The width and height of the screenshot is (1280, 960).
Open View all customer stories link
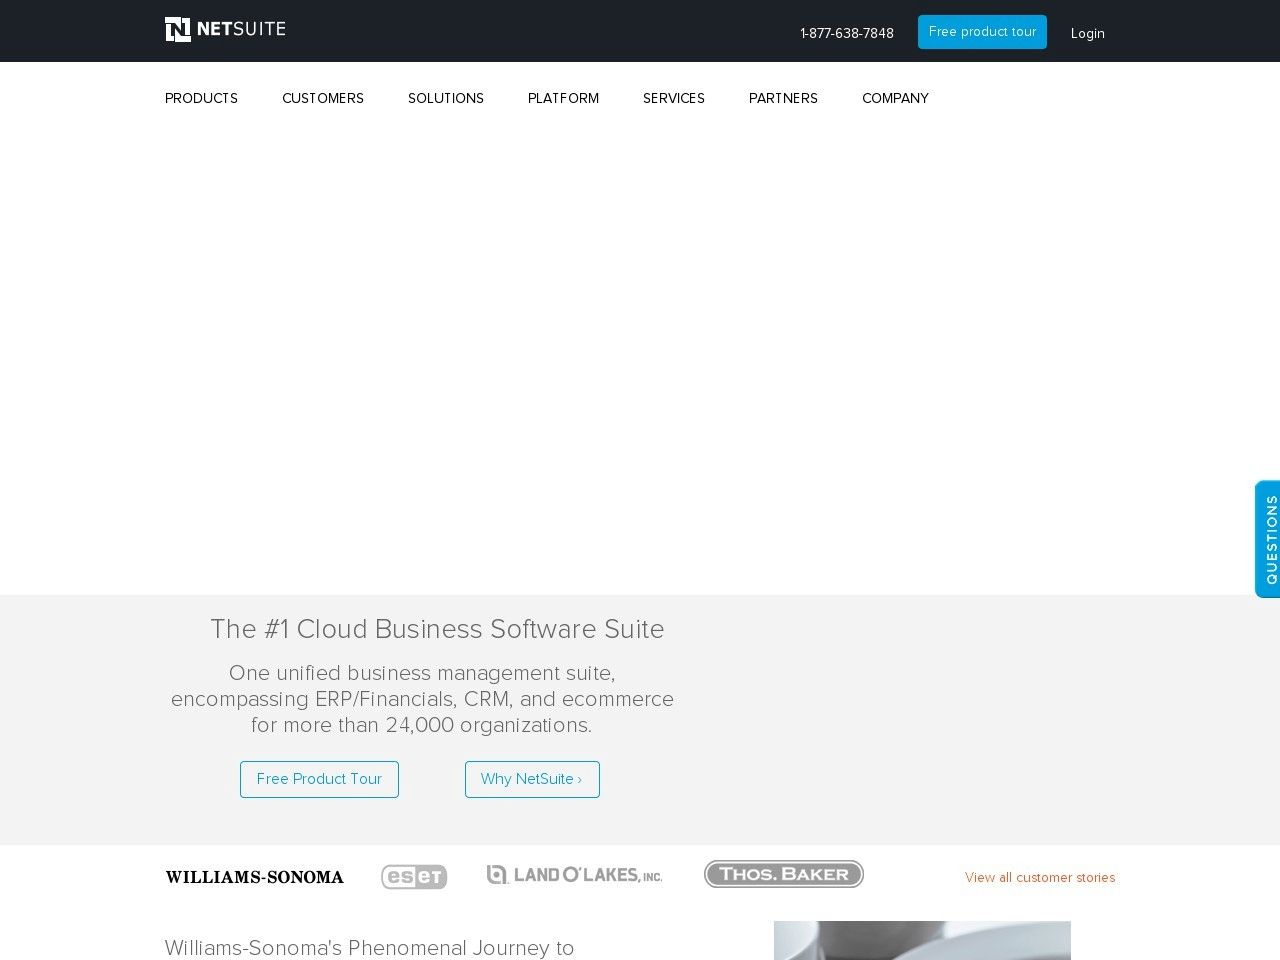(x=1040, y=877)
